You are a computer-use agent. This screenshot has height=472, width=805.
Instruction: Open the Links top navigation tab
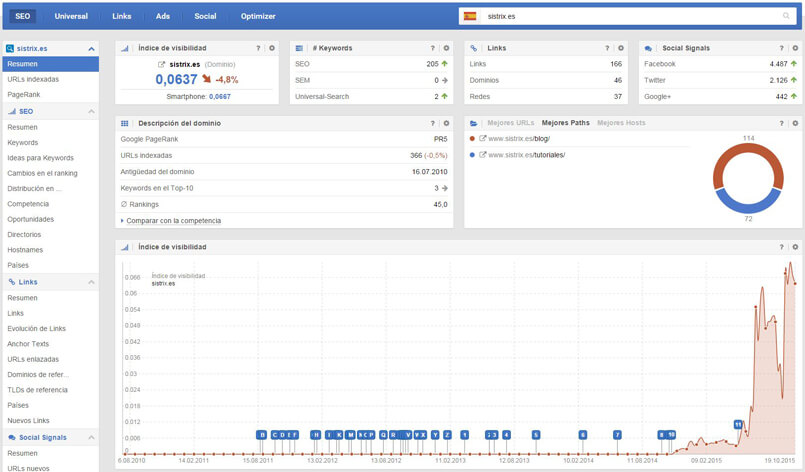pos(122,16)
